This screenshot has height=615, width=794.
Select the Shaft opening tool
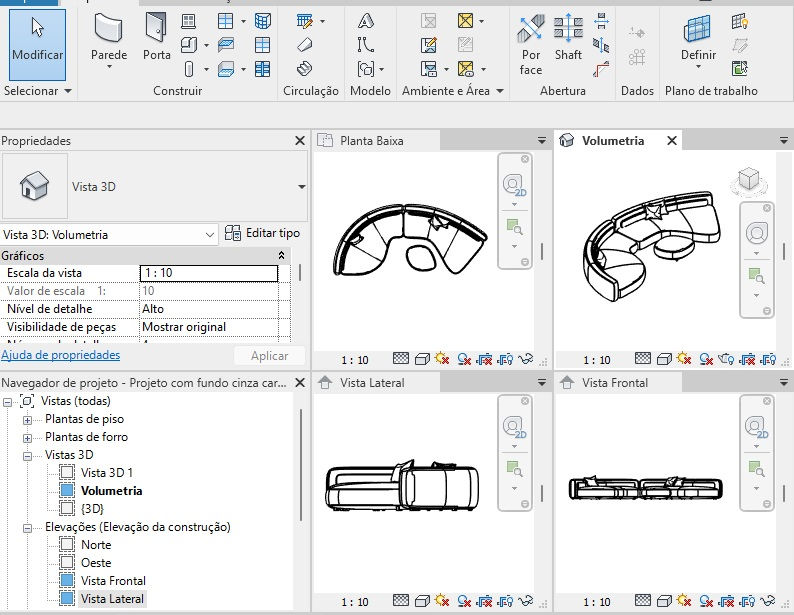pos(568,36)
